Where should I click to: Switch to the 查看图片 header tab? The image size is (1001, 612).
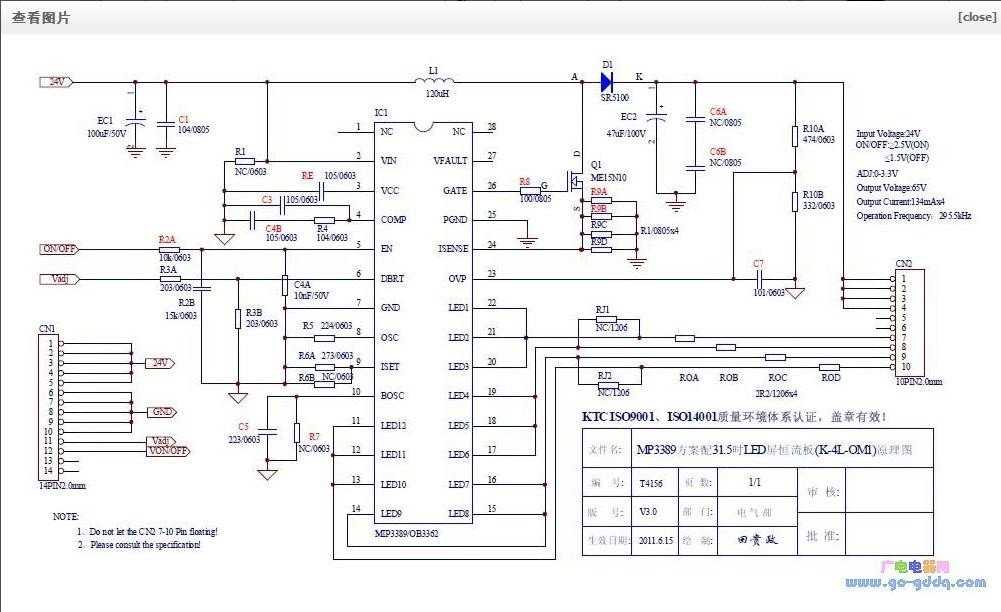point(38,16)
